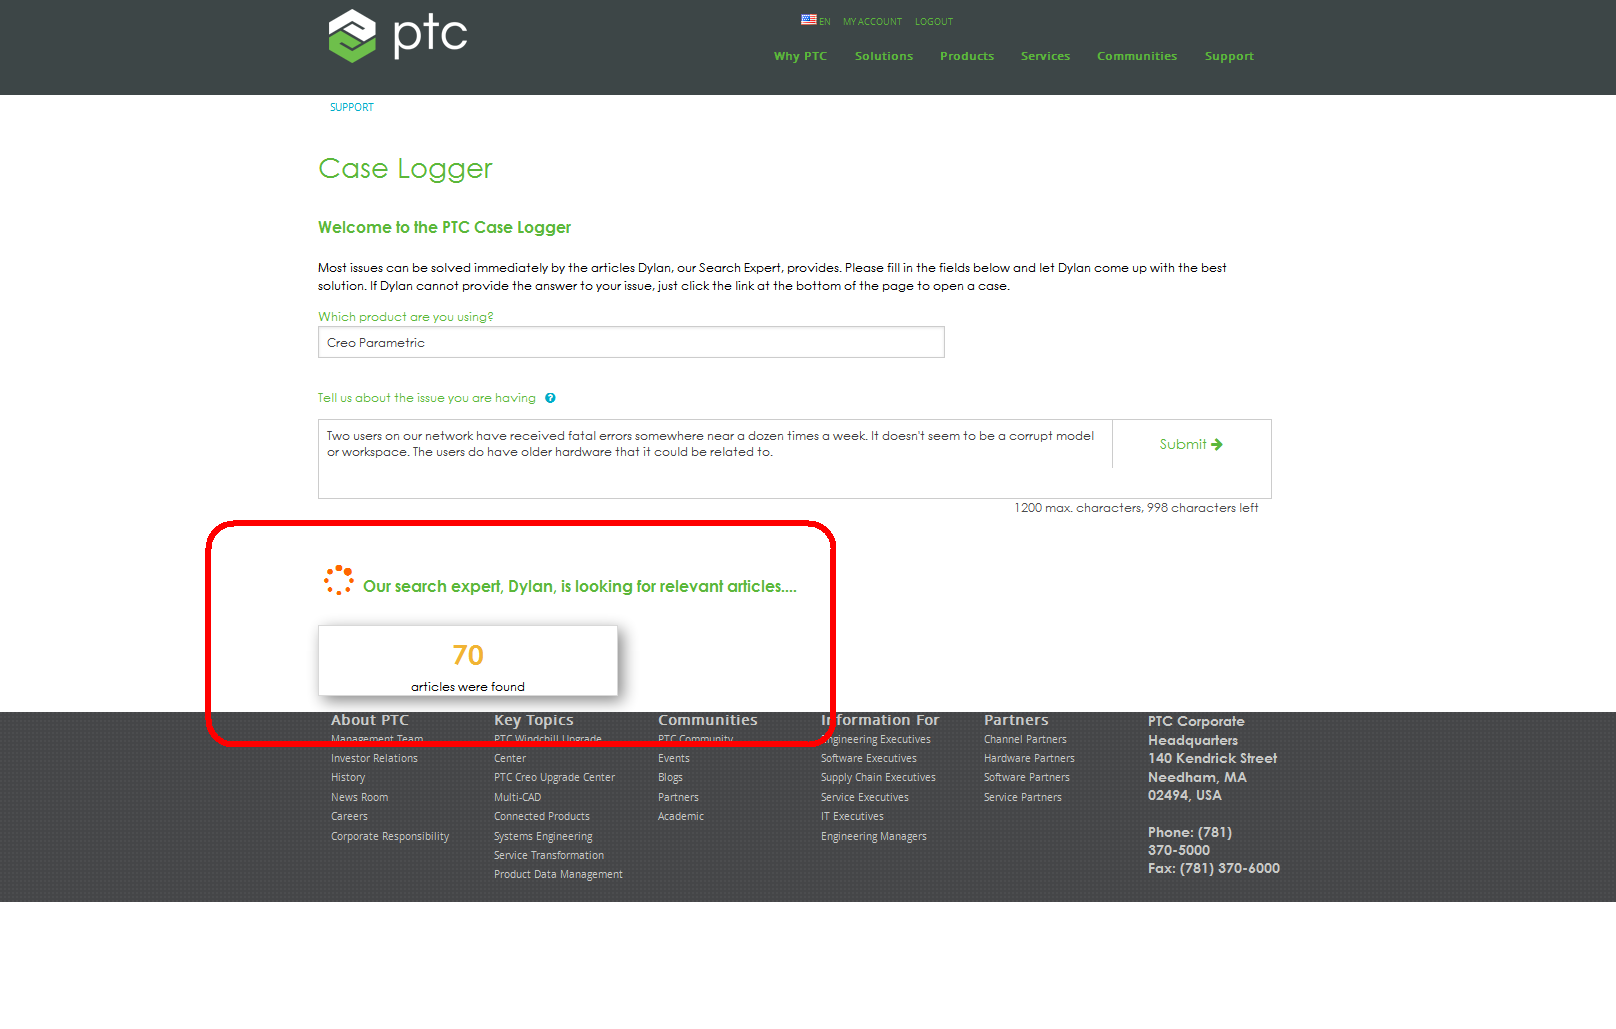Image resolution: width=1616 pixels, height=1029 pixels.
Task: Open Service Transformation footer link
Action: [x=549, y=855]
